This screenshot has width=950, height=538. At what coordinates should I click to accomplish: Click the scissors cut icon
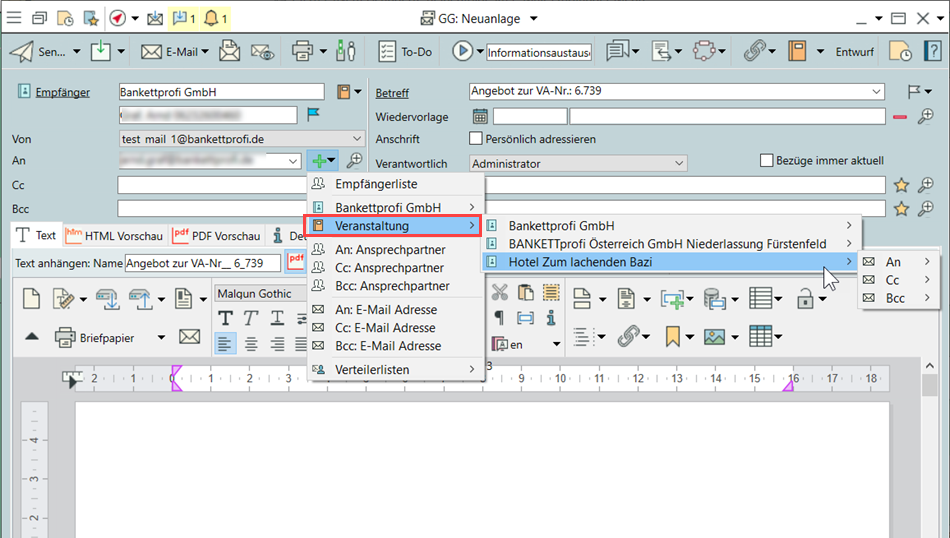pos(499,292)
